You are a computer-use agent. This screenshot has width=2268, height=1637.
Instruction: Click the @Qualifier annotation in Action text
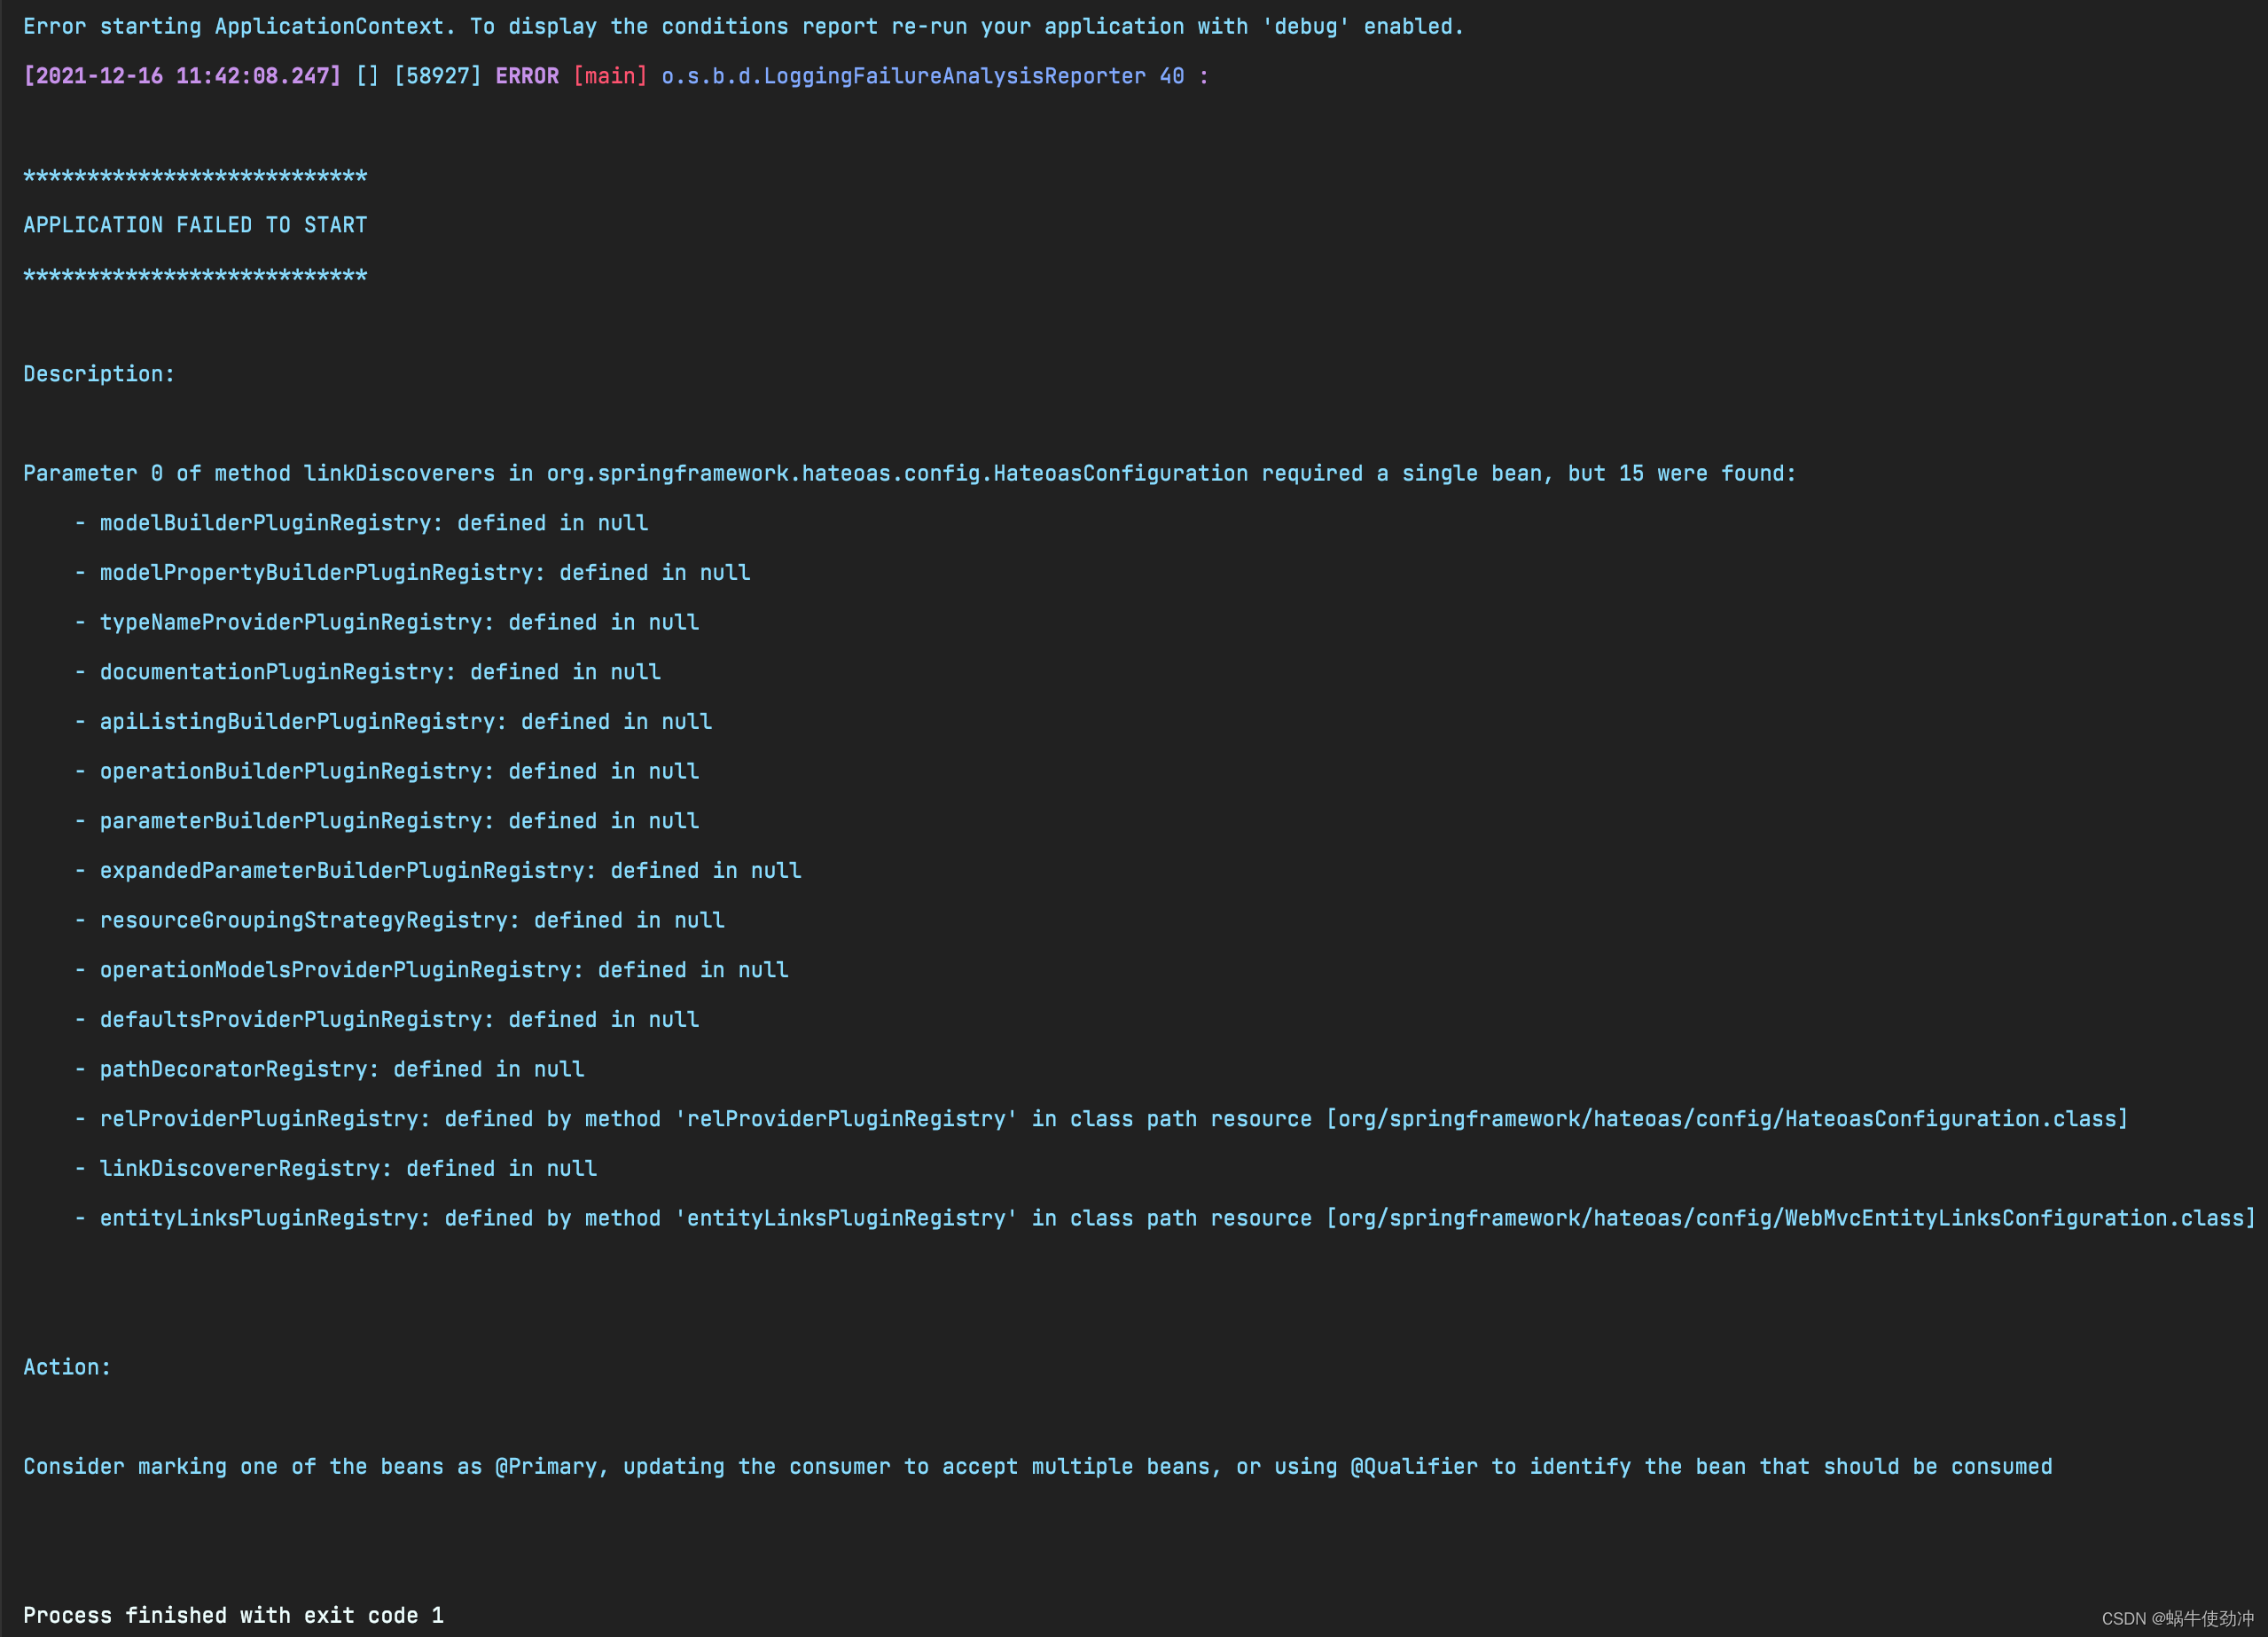[x=1413, y=1466]
